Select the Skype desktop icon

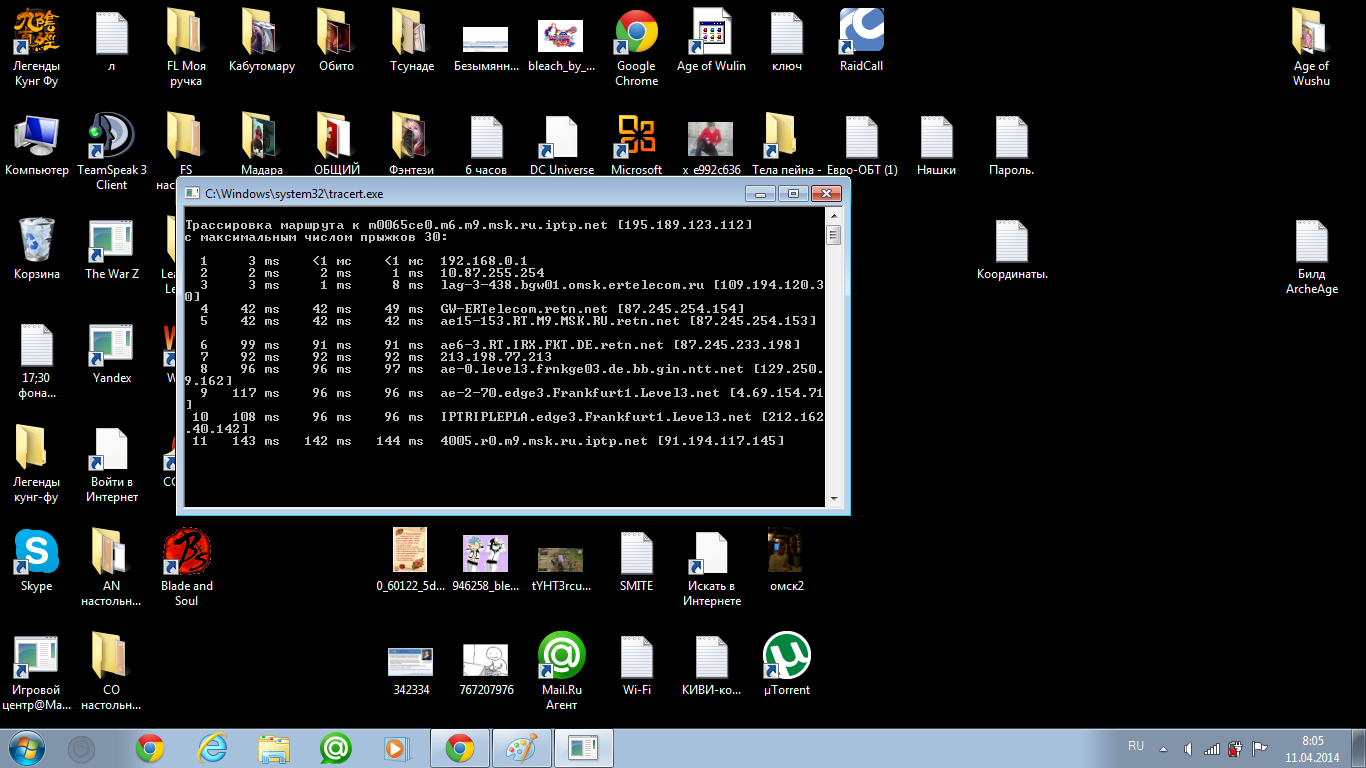tap(36, 553)
